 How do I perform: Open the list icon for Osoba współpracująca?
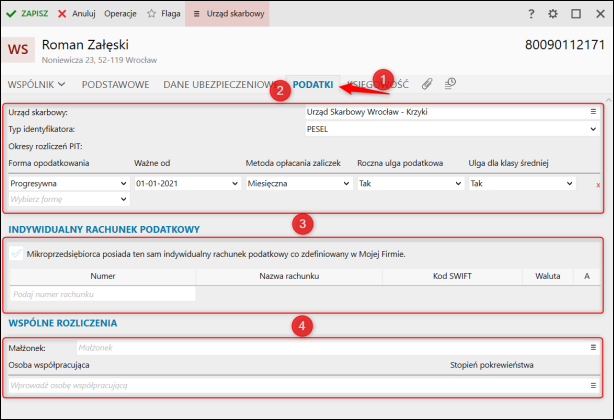[x=593, y=385]
